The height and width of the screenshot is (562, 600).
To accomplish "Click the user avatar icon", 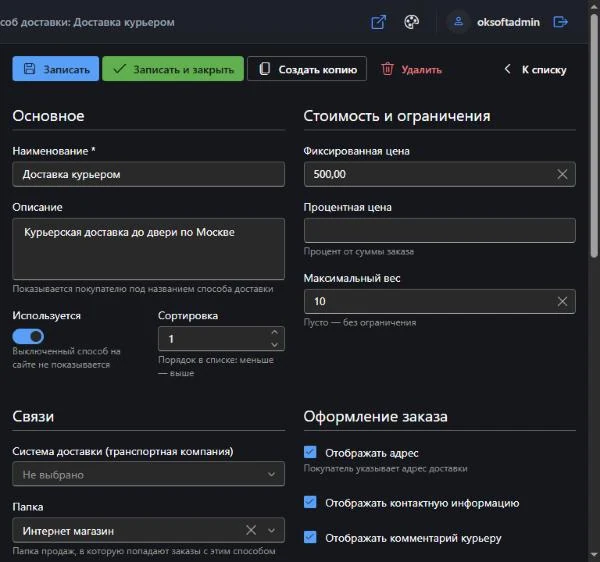I will pos(458,22).
